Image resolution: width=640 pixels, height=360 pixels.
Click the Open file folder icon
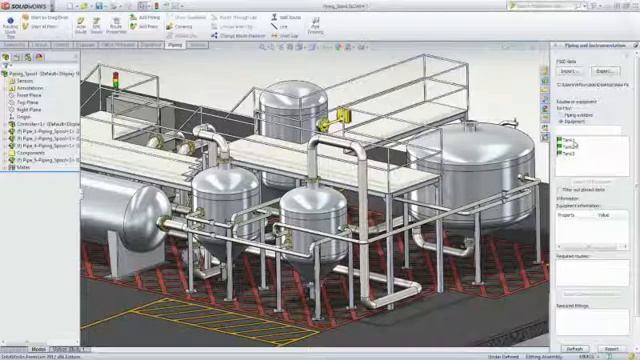[x=84, y=6]
